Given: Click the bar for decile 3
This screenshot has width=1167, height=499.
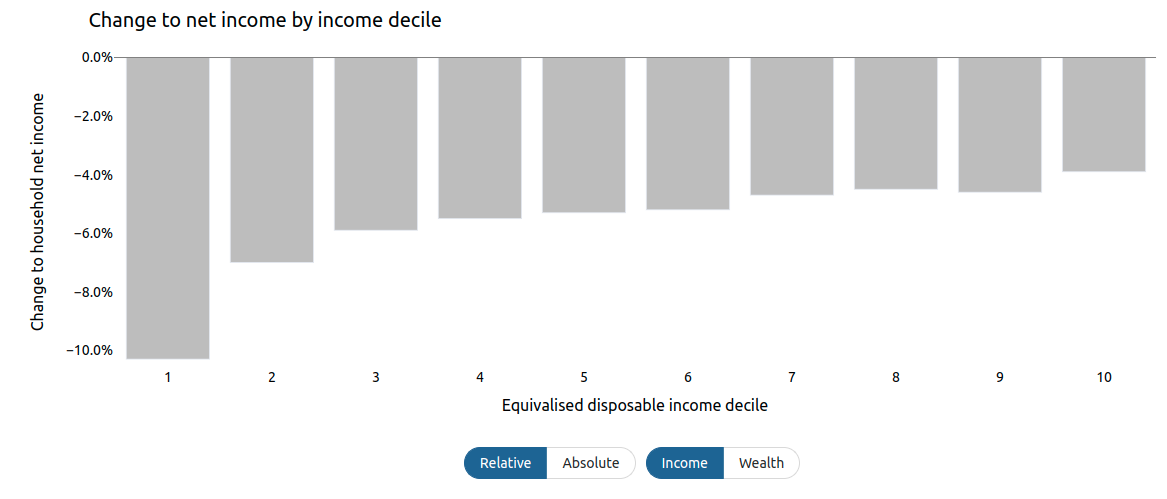Looking at the screenshot, I should pyautogui.click(x=376, y=144).
